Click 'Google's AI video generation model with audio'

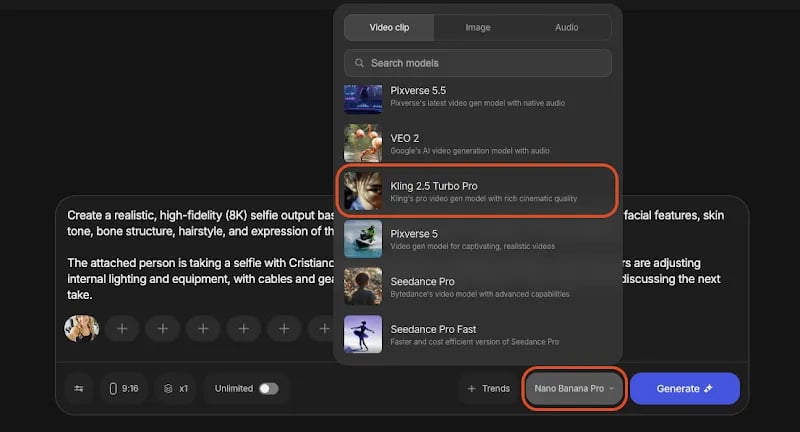click(x=470, y=151)
